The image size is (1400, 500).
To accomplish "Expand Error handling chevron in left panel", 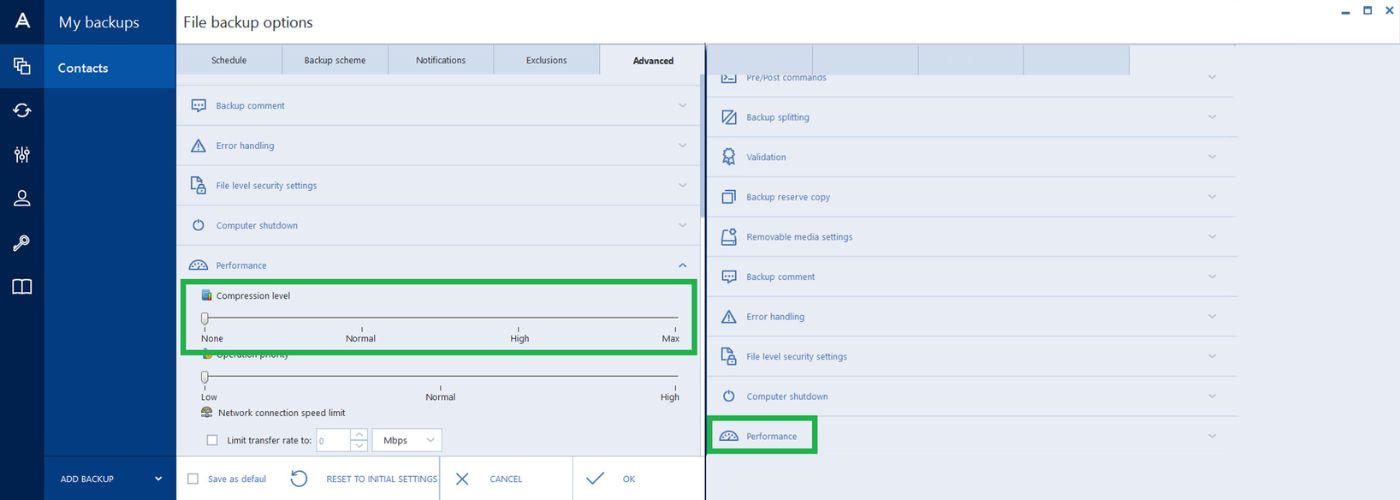I will [x=683, y=145].
